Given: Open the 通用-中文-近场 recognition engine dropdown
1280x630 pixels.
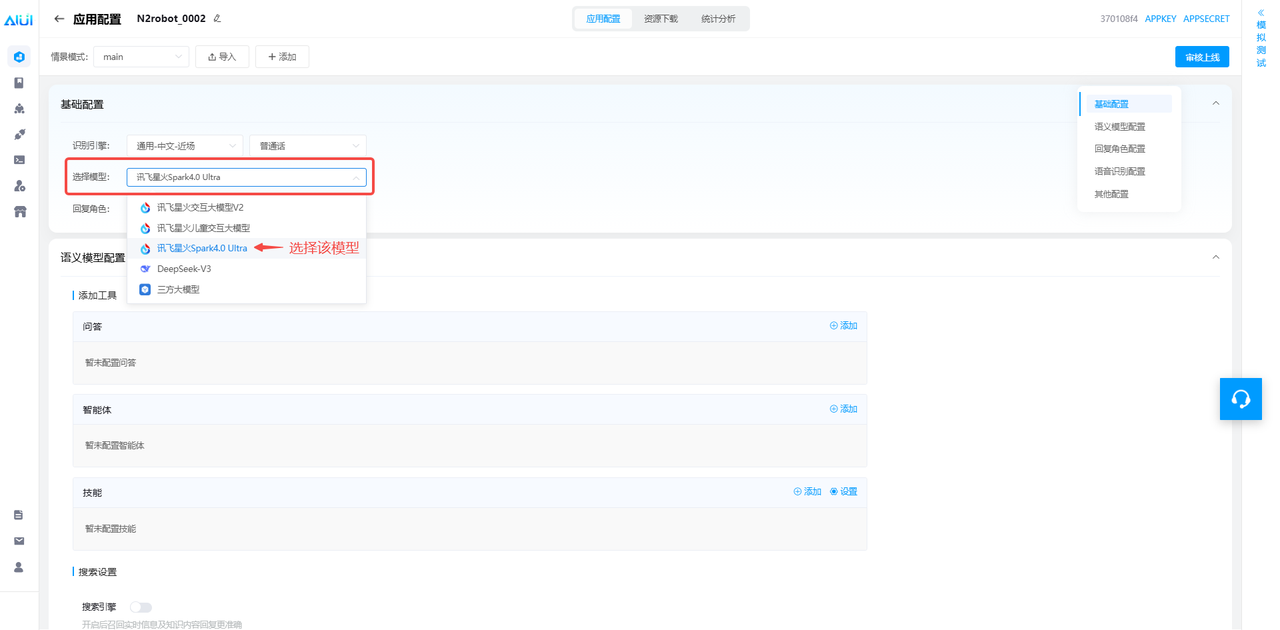Looking at the screenshot, I should [x=185, y=146].
